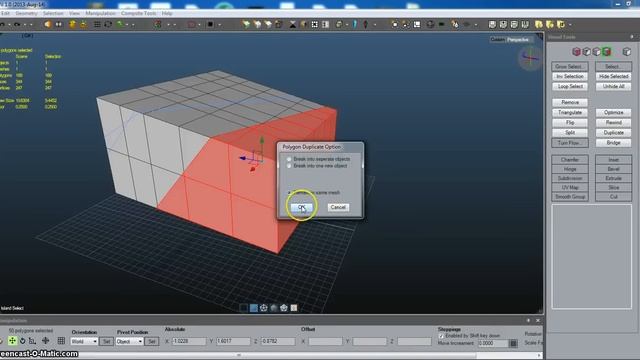This screenshot has height=360, width=640.
Task: Click the white square display mode icon
Action: click(x=294, y=308)
